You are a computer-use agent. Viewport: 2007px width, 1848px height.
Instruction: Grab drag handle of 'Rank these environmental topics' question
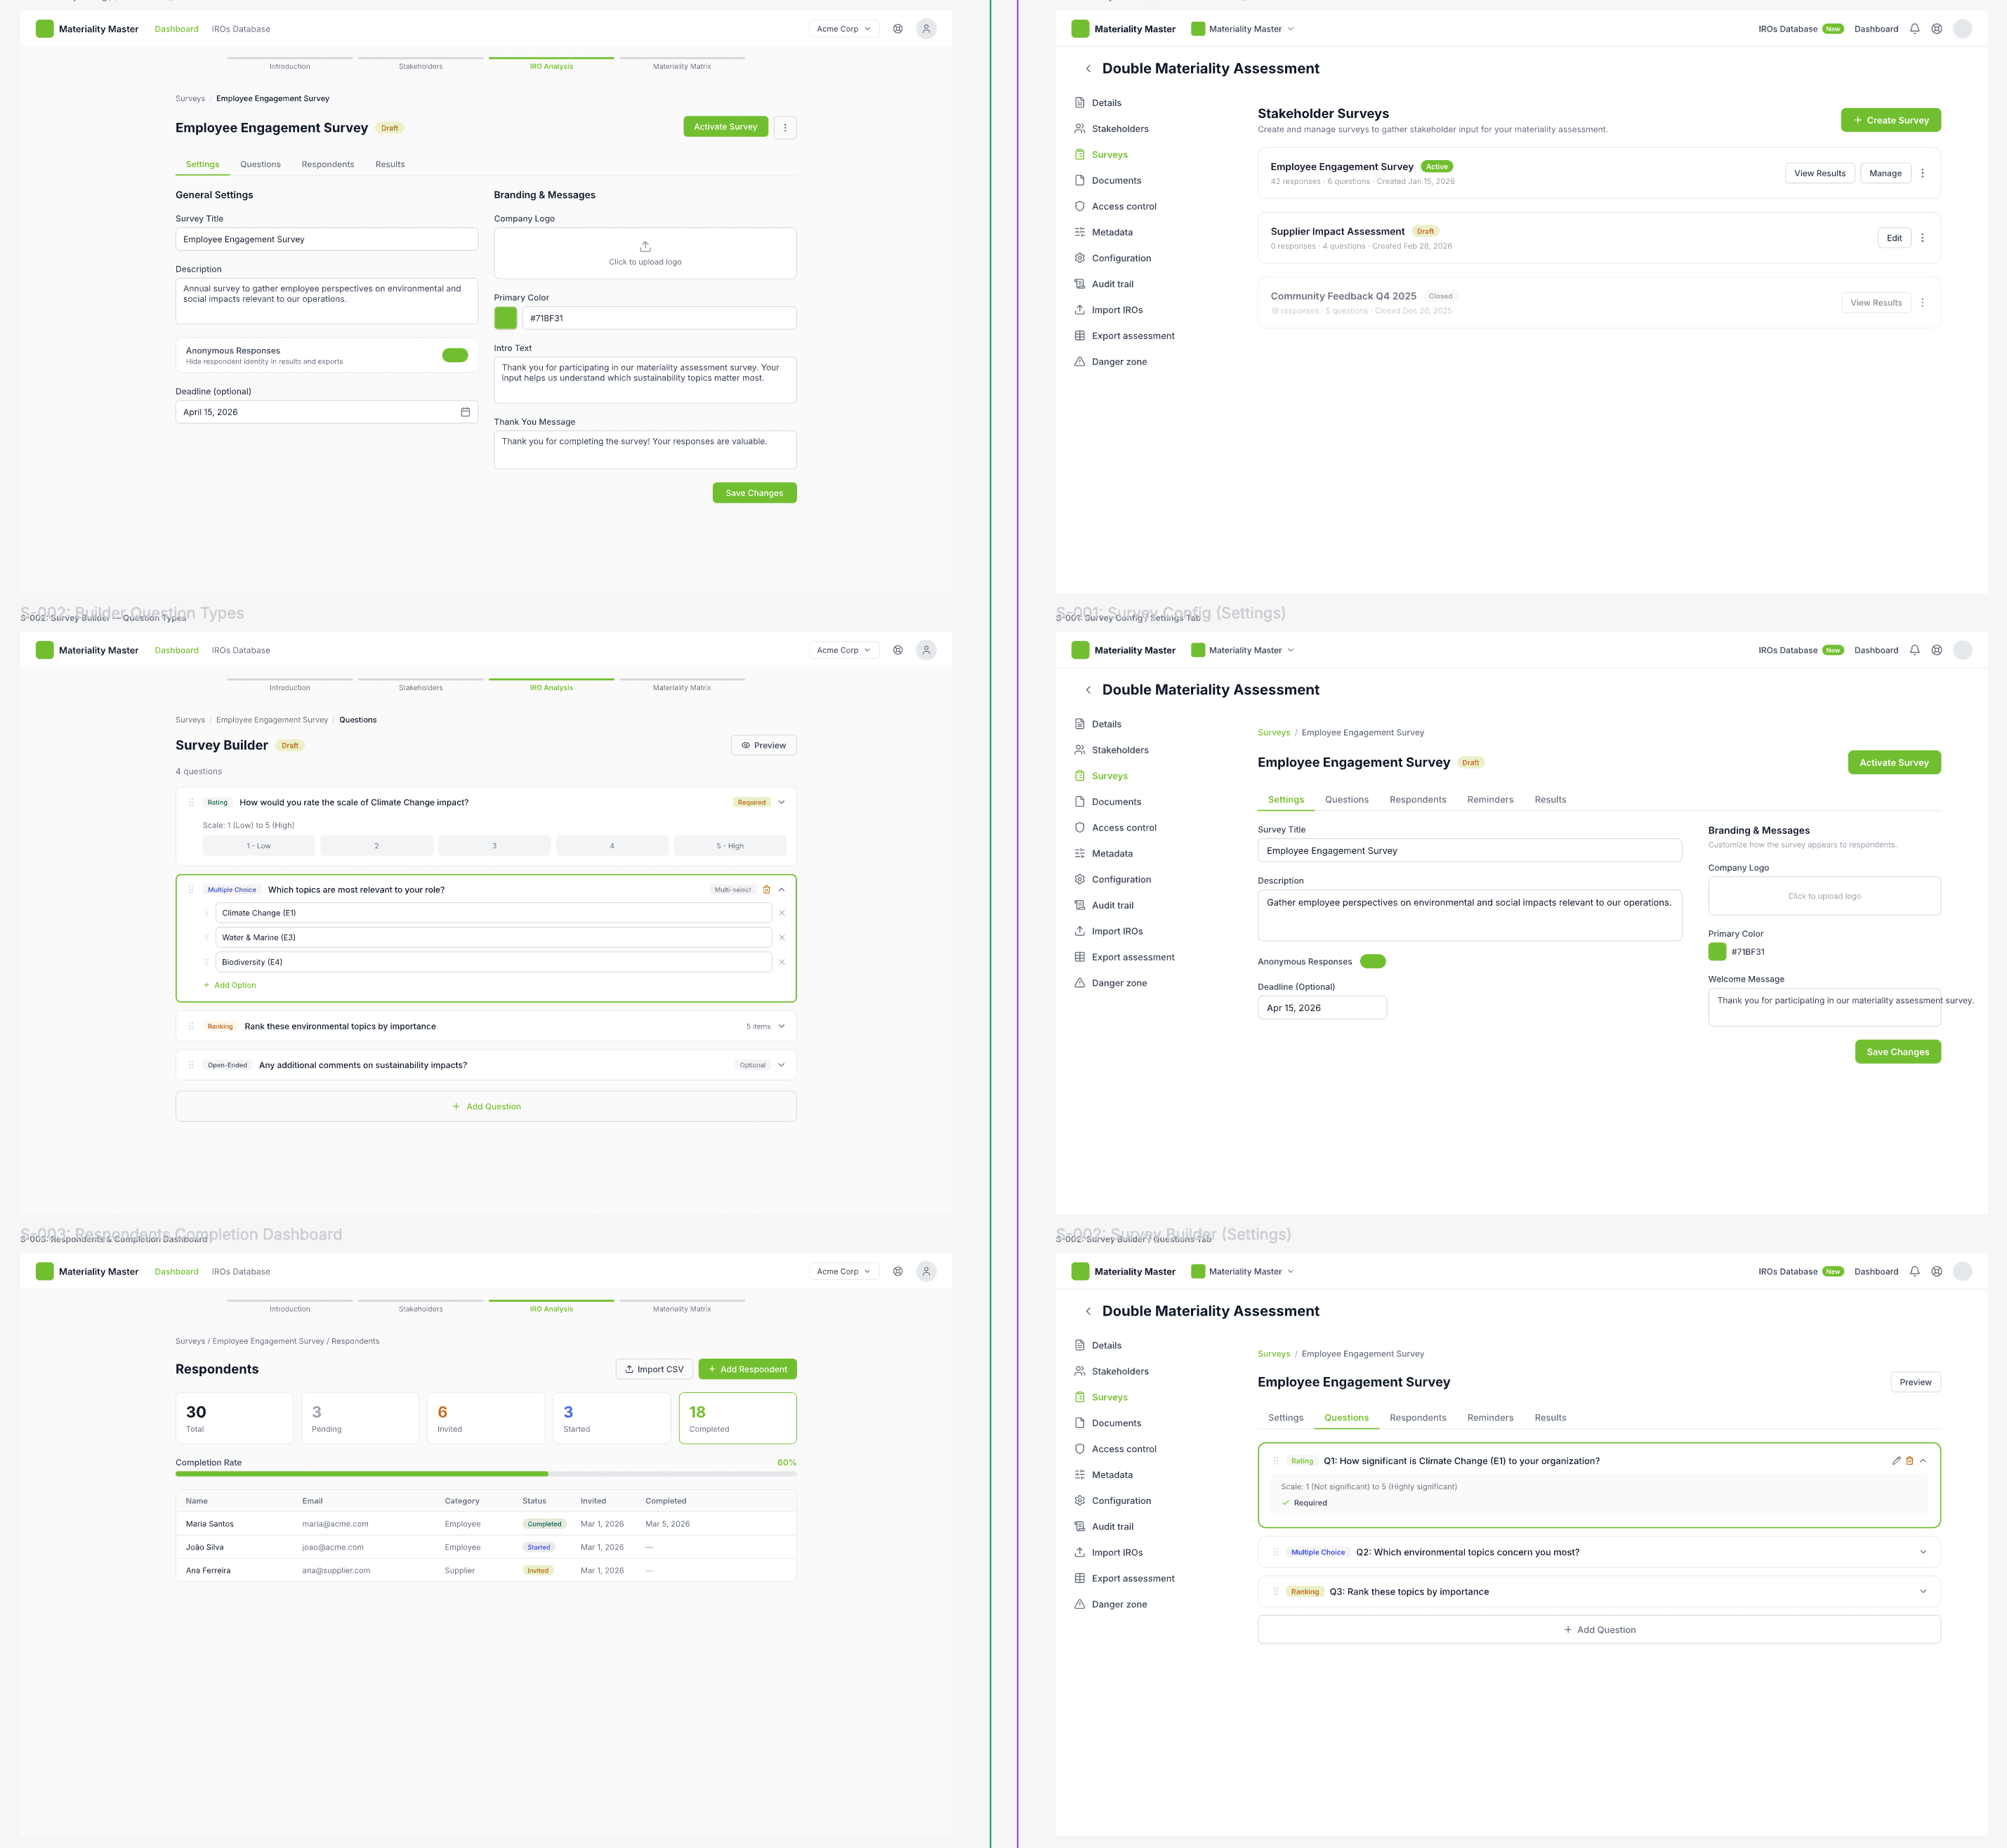pos(191,1026)
